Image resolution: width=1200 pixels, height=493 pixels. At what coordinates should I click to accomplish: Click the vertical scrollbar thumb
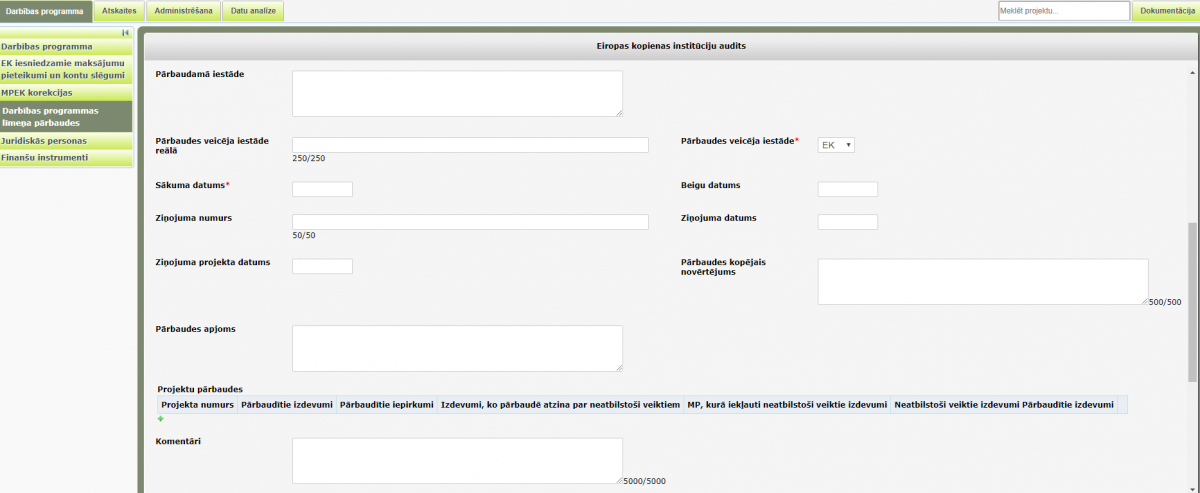tap(1191, 300)
